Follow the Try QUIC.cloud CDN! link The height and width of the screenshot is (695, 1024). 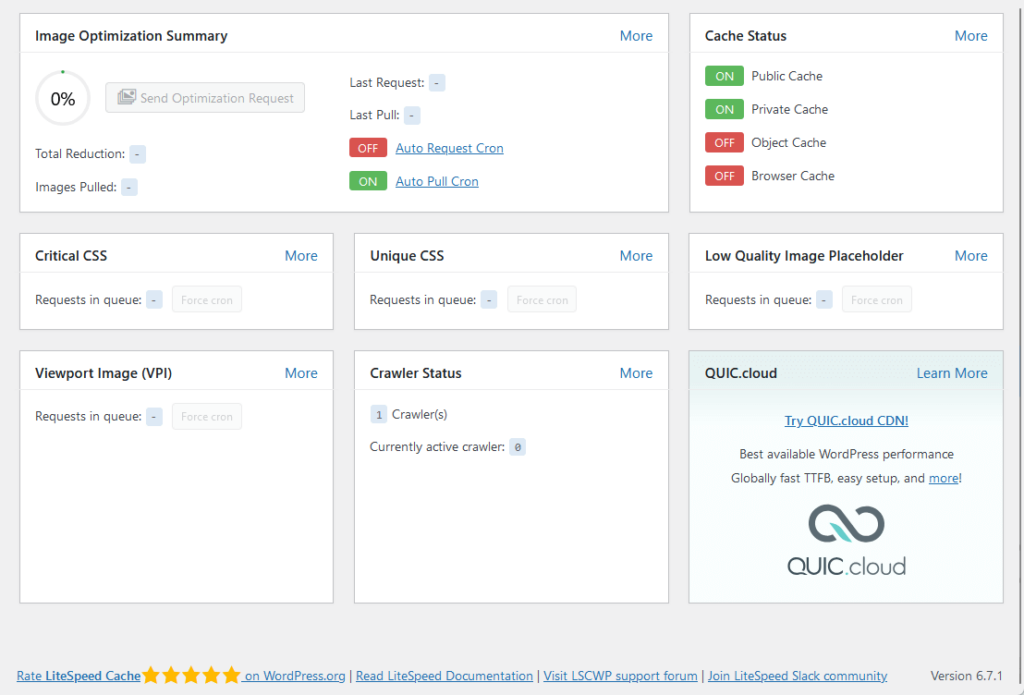[846, 421]
